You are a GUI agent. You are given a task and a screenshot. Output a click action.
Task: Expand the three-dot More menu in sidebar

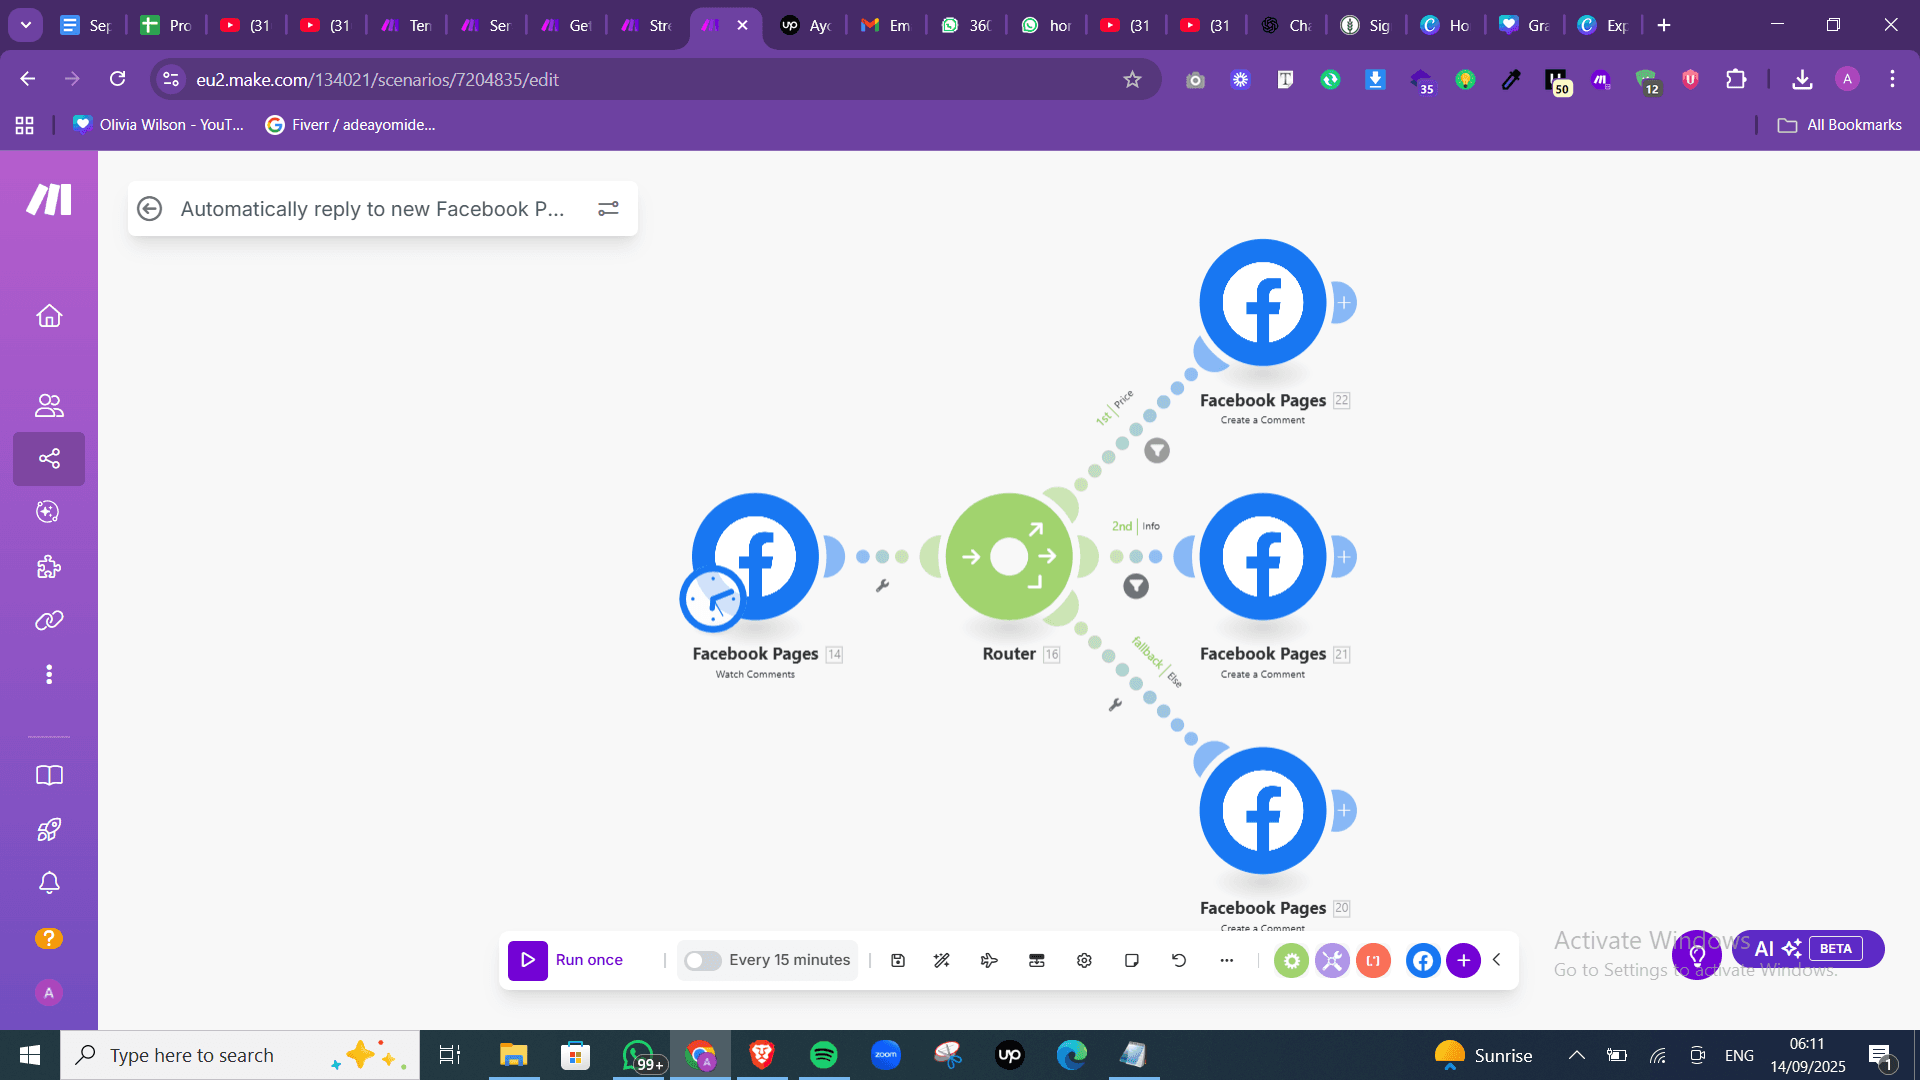[49, 675]
